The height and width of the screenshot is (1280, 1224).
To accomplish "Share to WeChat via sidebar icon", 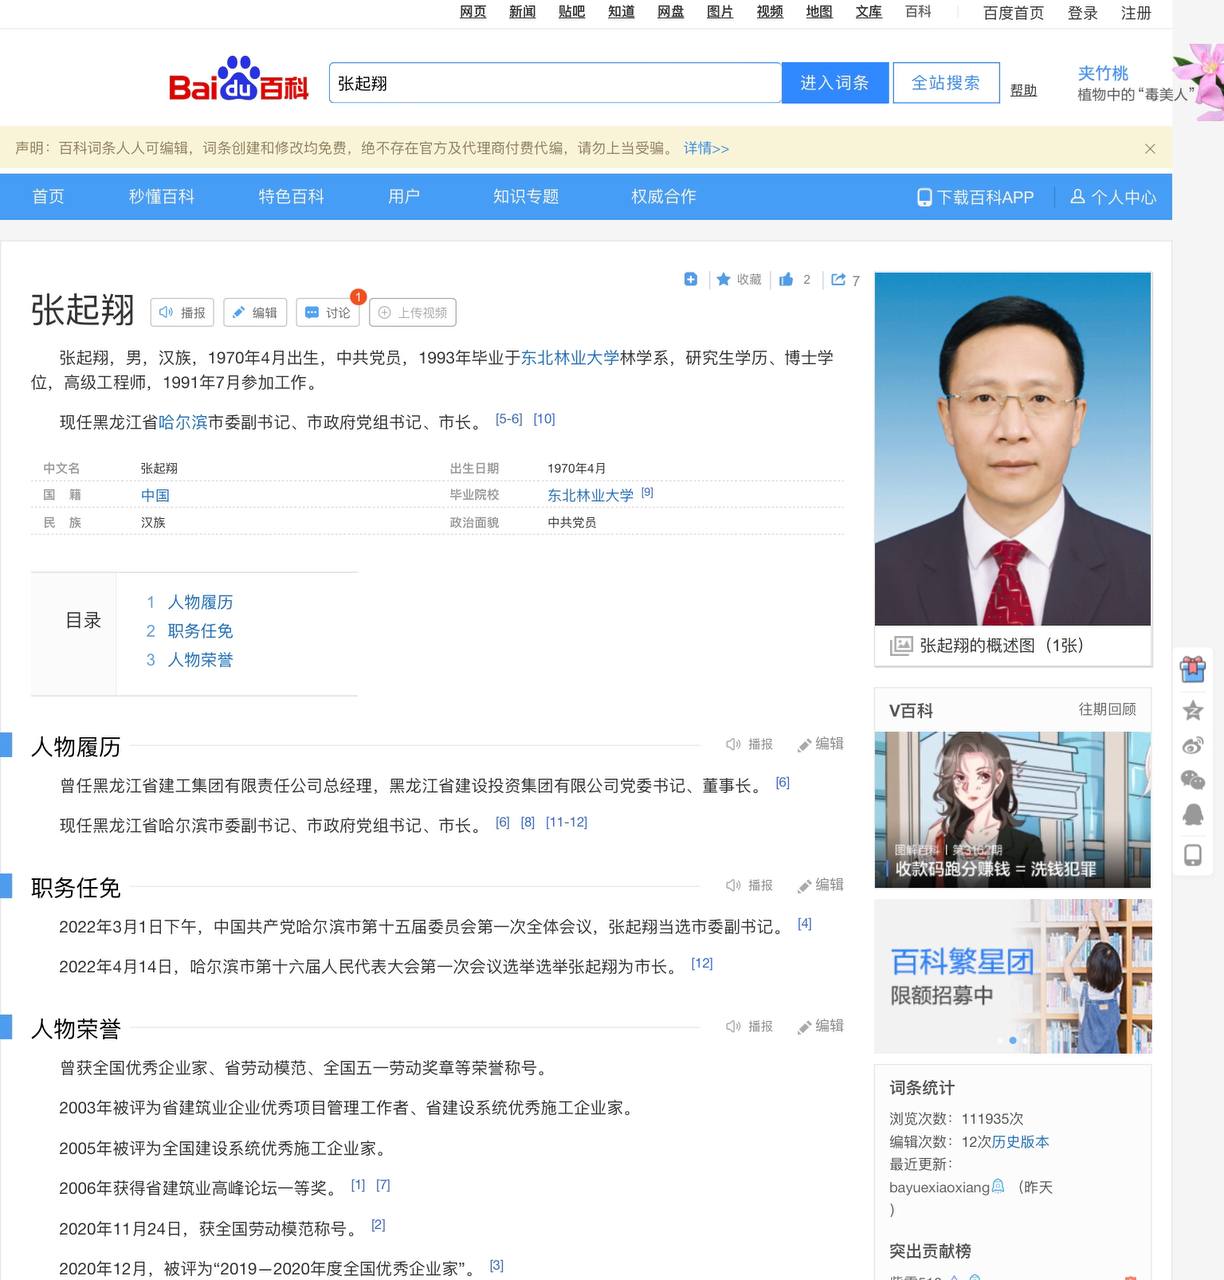I will tap(1192, 780).
